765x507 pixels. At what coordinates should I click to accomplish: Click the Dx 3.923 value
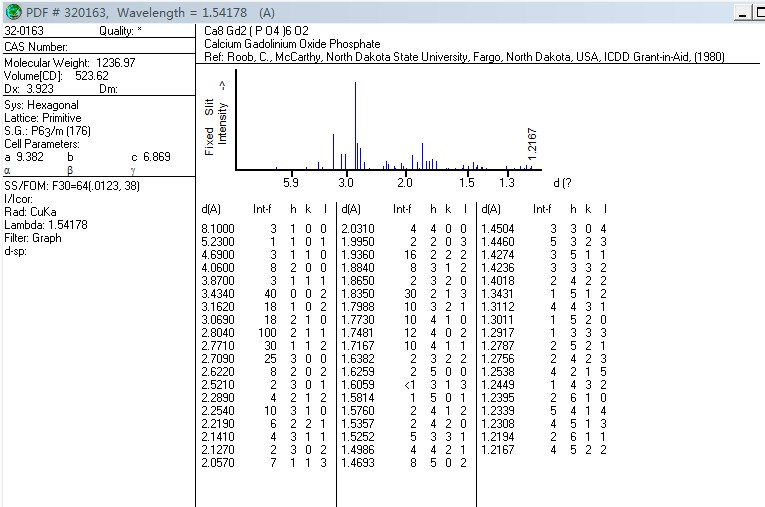(x=29, y=89)
